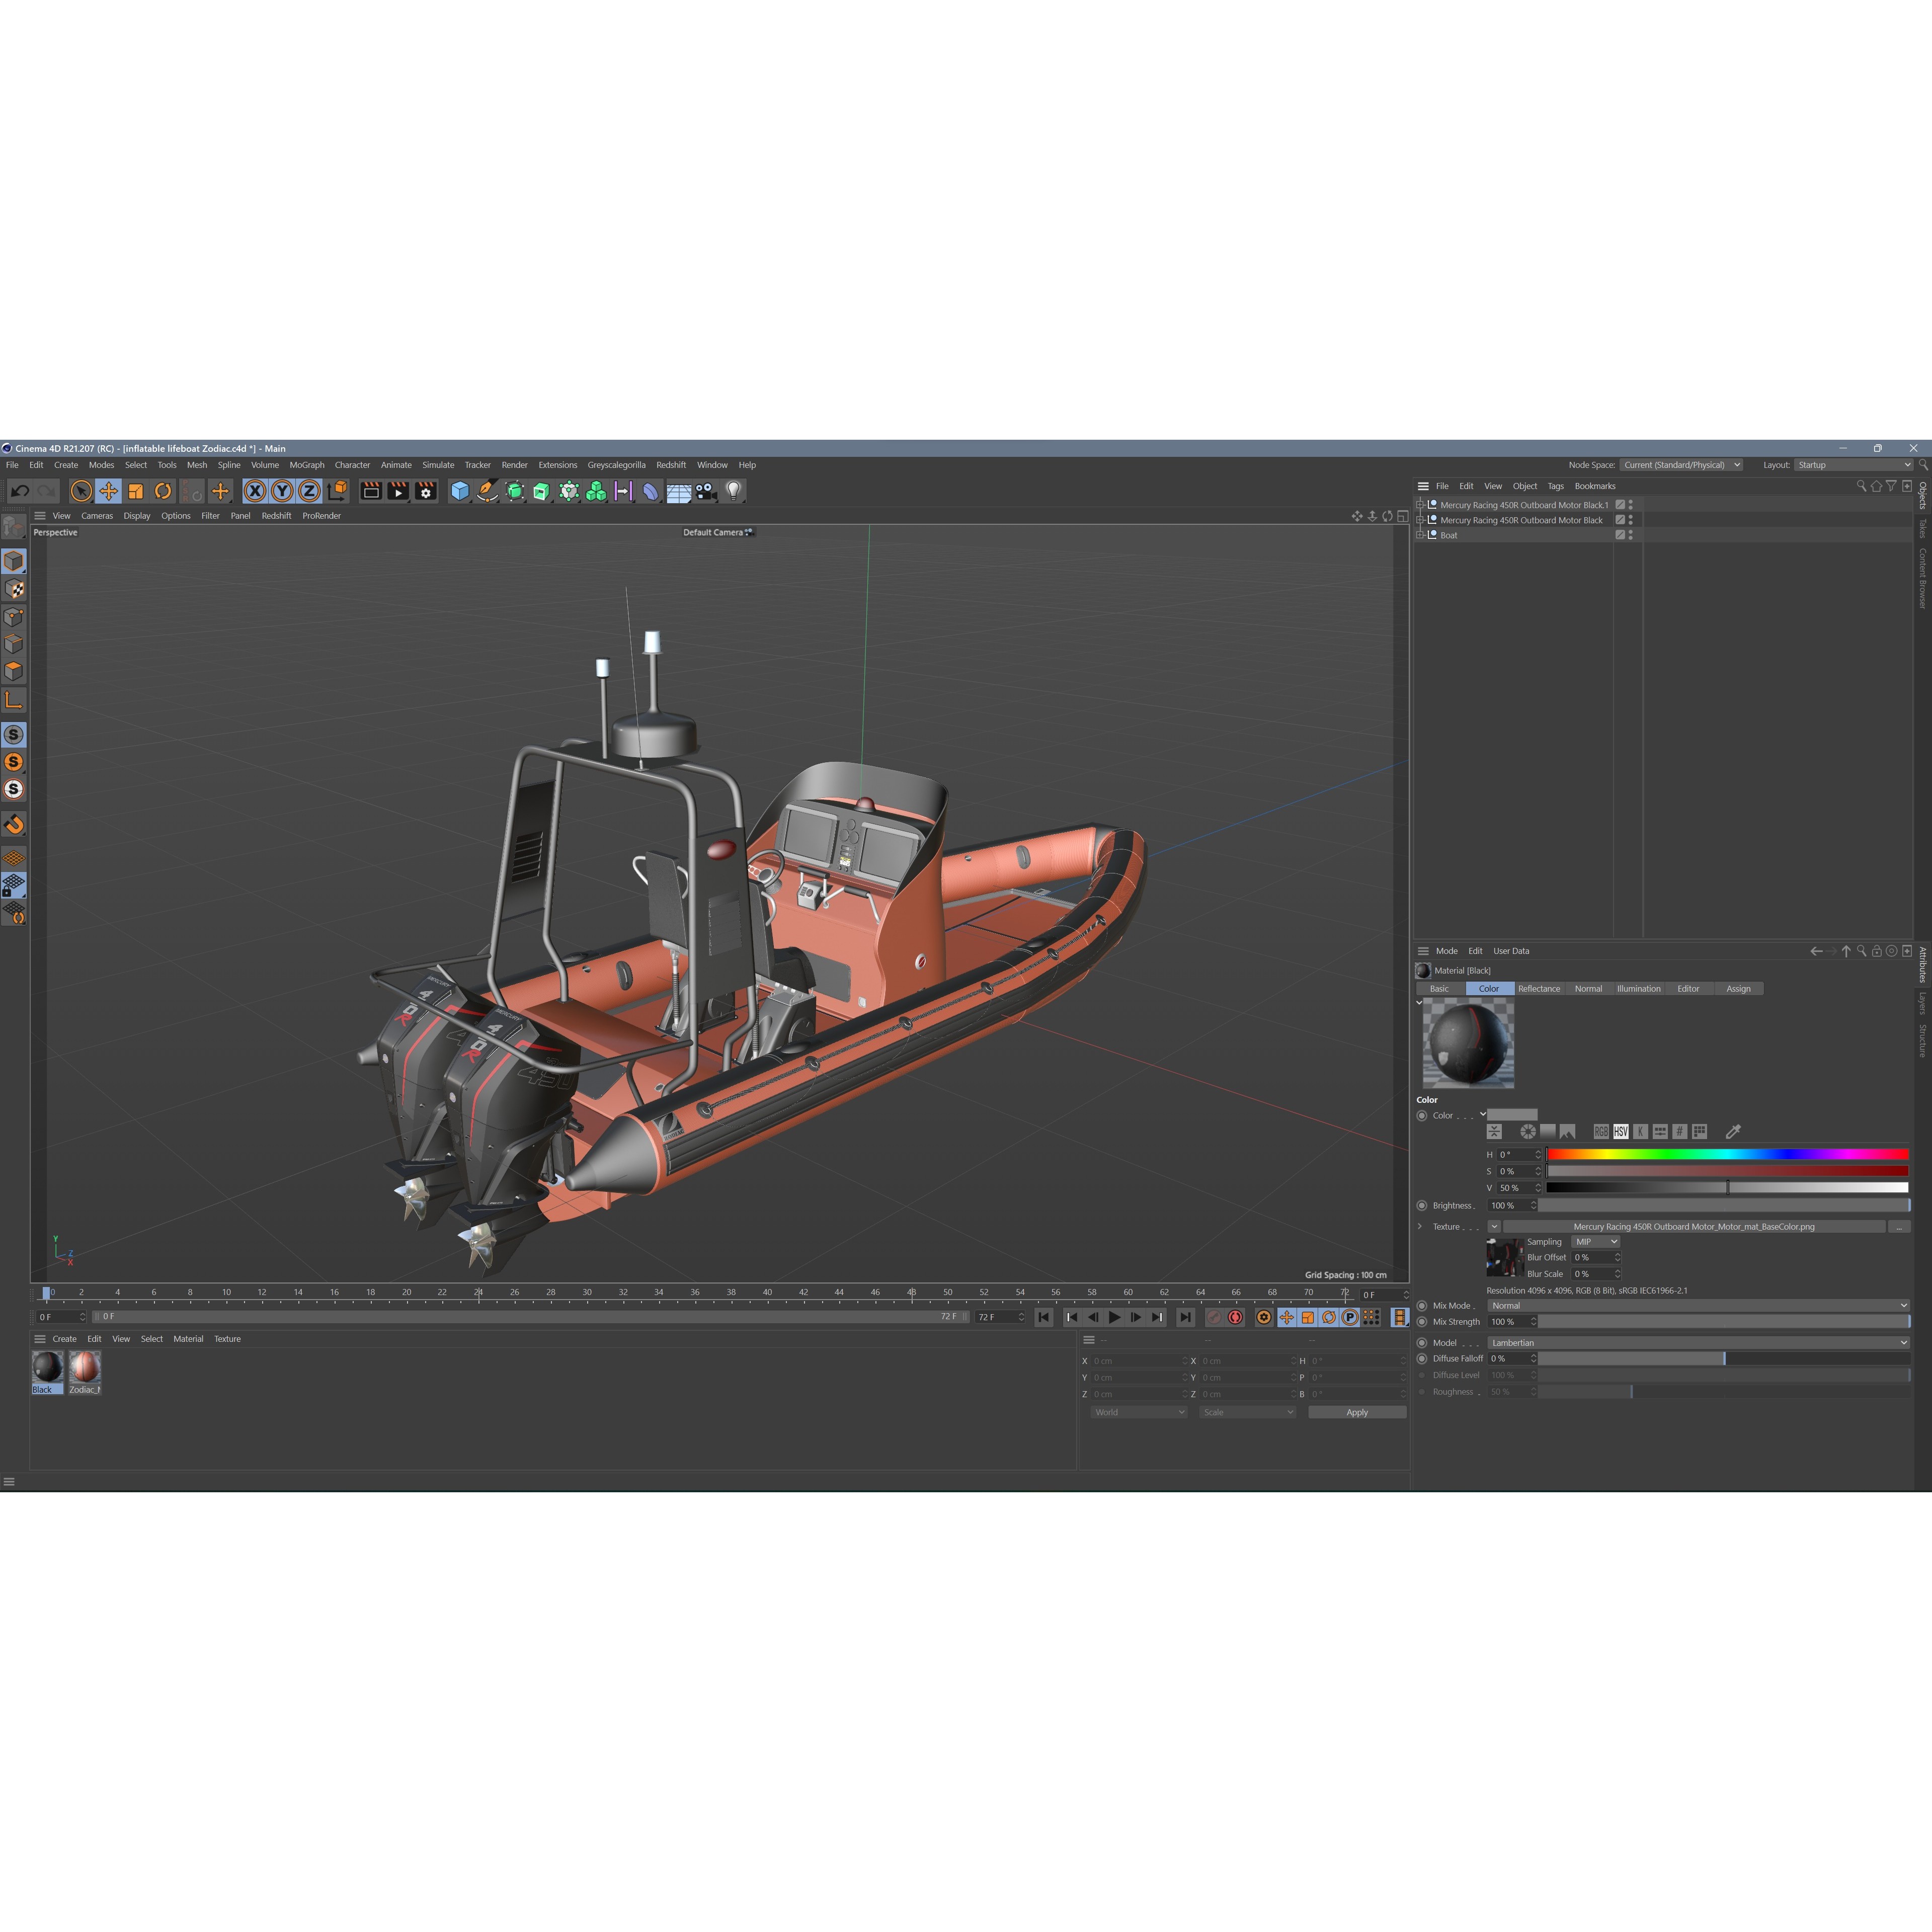The image size is (1932, 1932).
Task: Open the Sampling MIP dropdown
Action: pos(1595,1242)
